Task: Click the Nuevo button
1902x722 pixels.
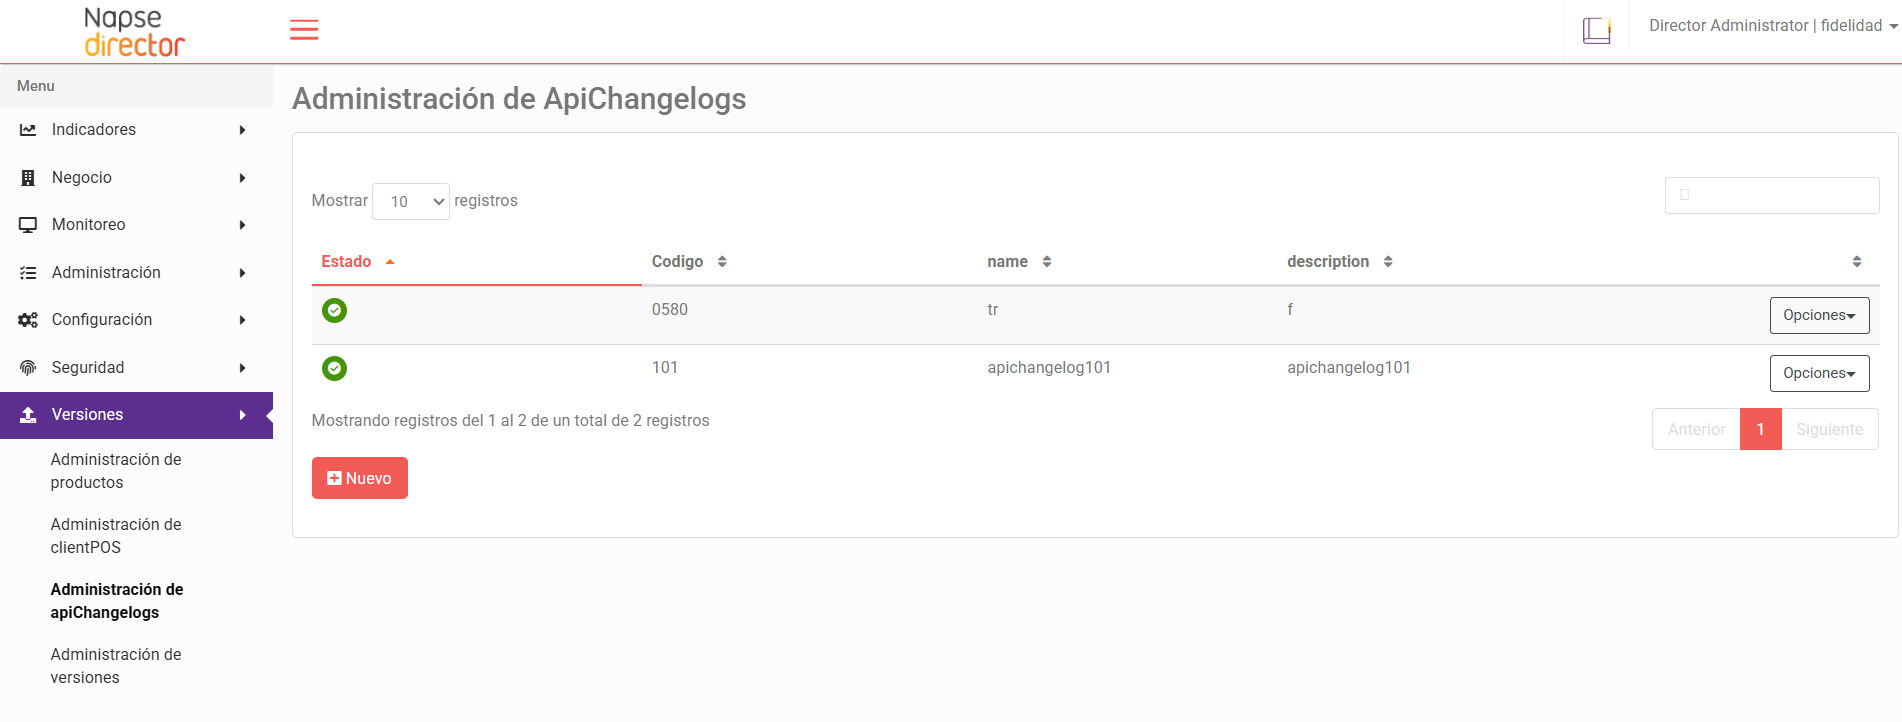Action: pos(360,478)
